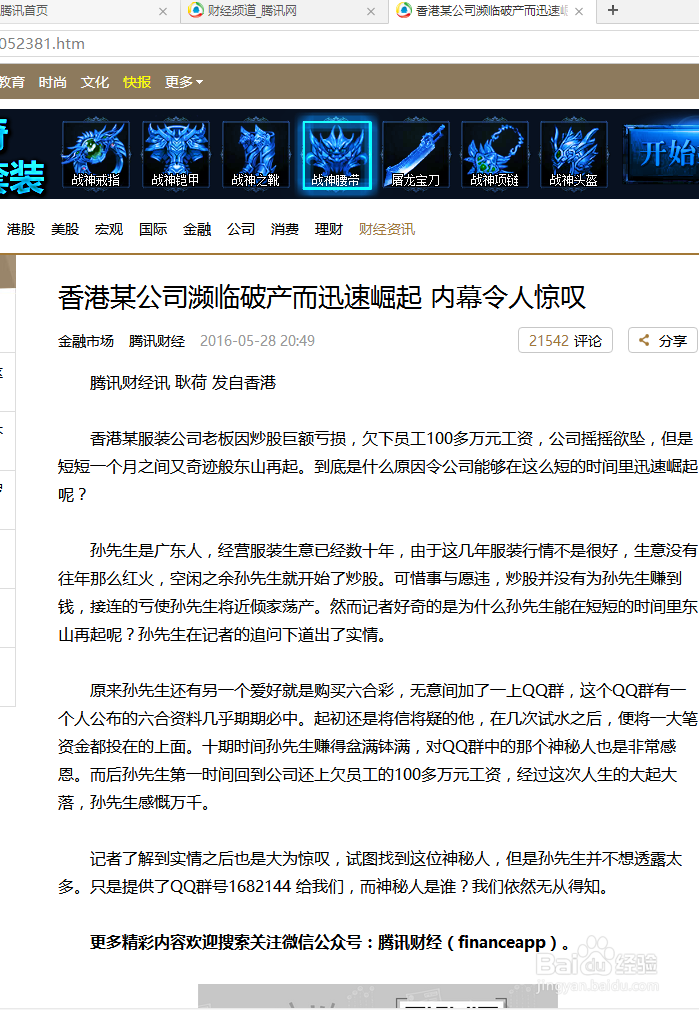699x1010 pixels.
Task: Switch to the 财经频道_腾讯网 browser tab
Action: coord(283,11)
